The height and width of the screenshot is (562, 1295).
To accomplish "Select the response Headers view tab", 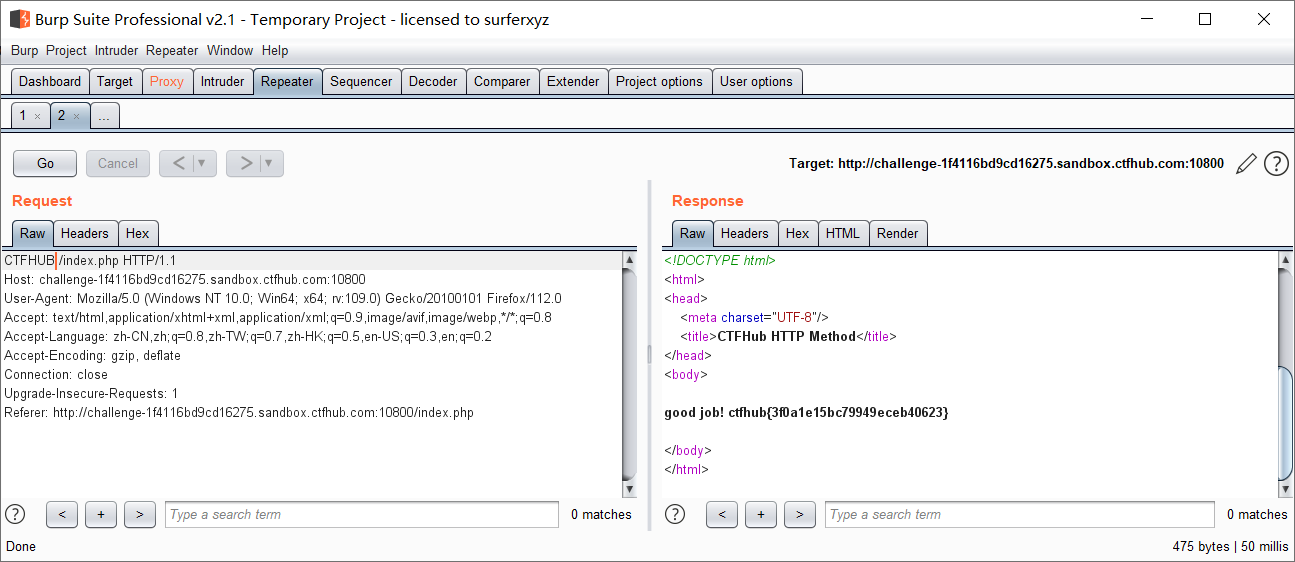I will (745, 233).
